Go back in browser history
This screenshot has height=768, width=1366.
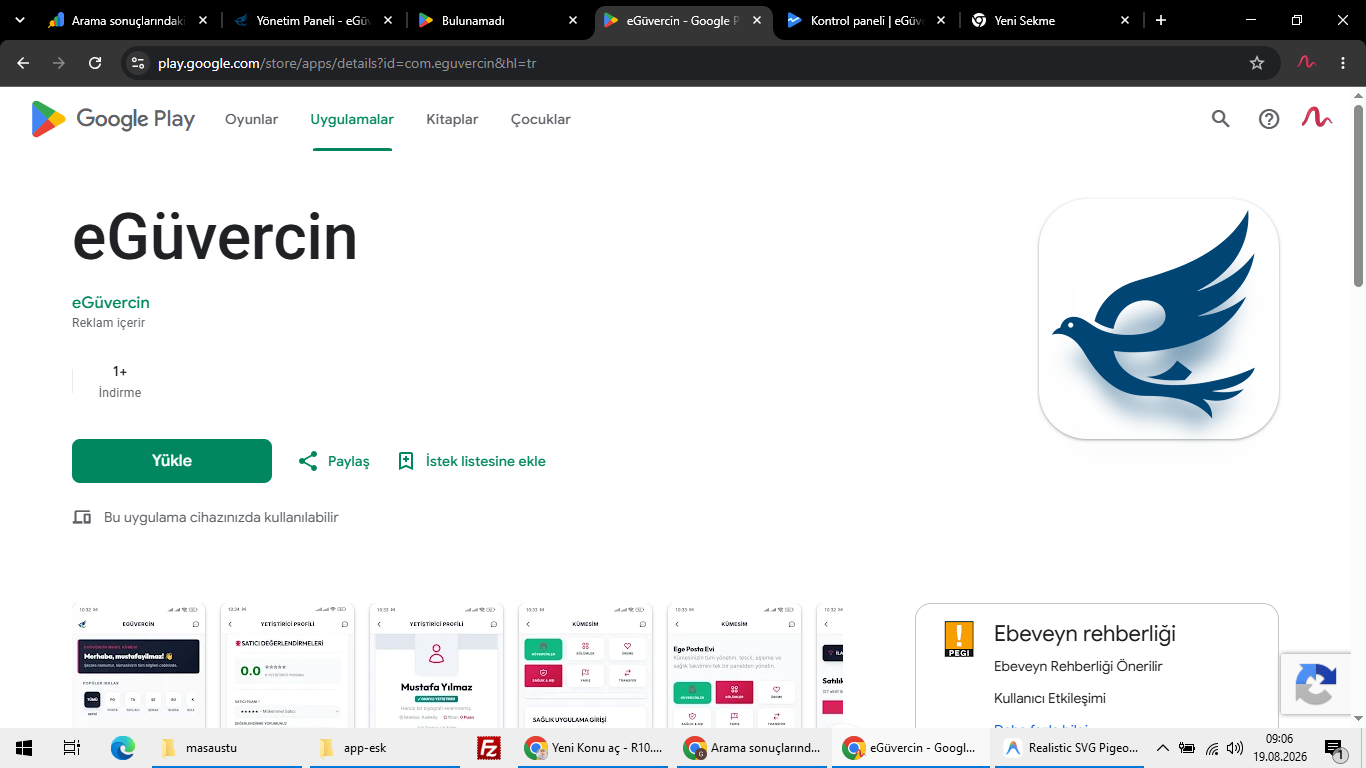[23, 63]
